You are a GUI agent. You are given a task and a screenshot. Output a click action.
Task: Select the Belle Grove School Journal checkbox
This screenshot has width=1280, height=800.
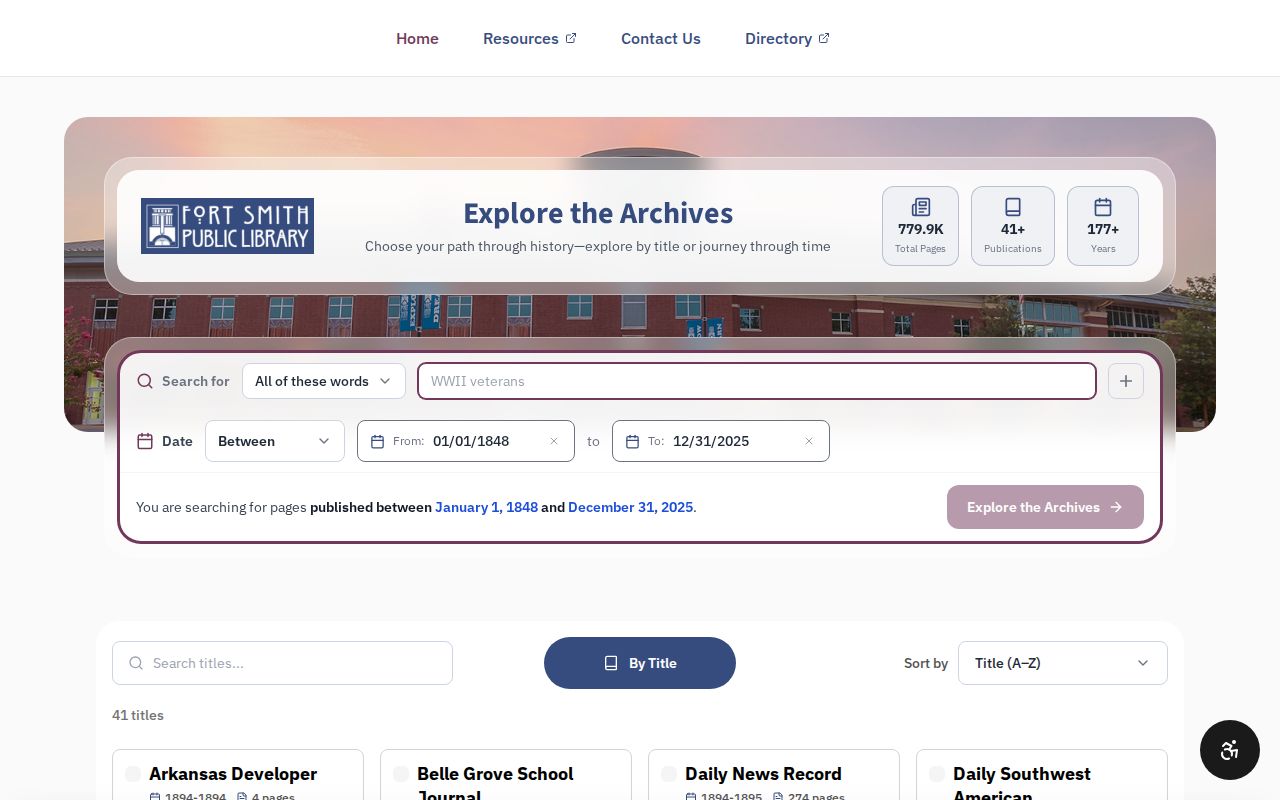tap(401, 774)
